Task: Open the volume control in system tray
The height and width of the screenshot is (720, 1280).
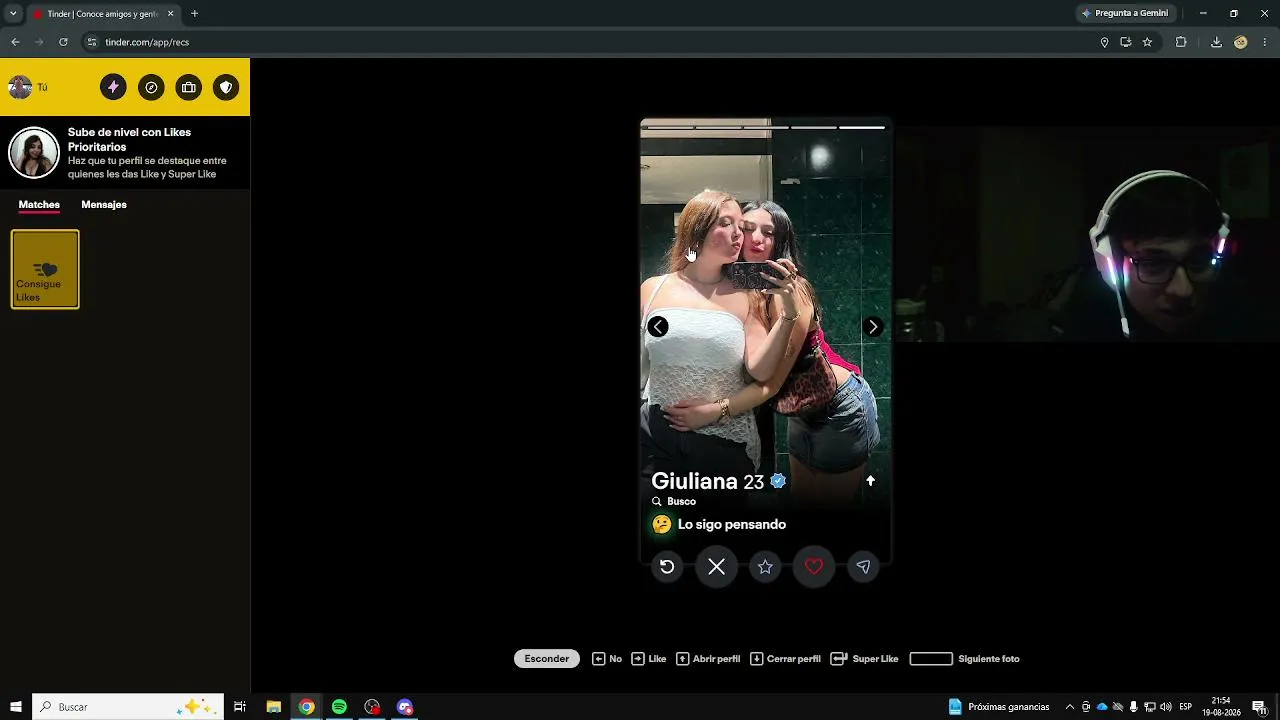Action: tap(1165, 707)
